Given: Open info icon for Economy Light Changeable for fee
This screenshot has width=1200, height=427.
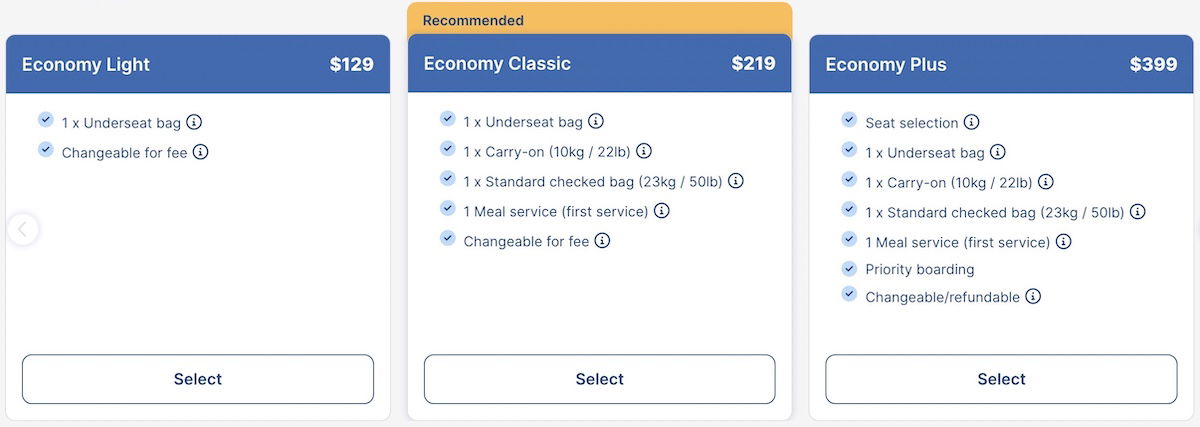Looking at the screenshot, I should [200, 152].
